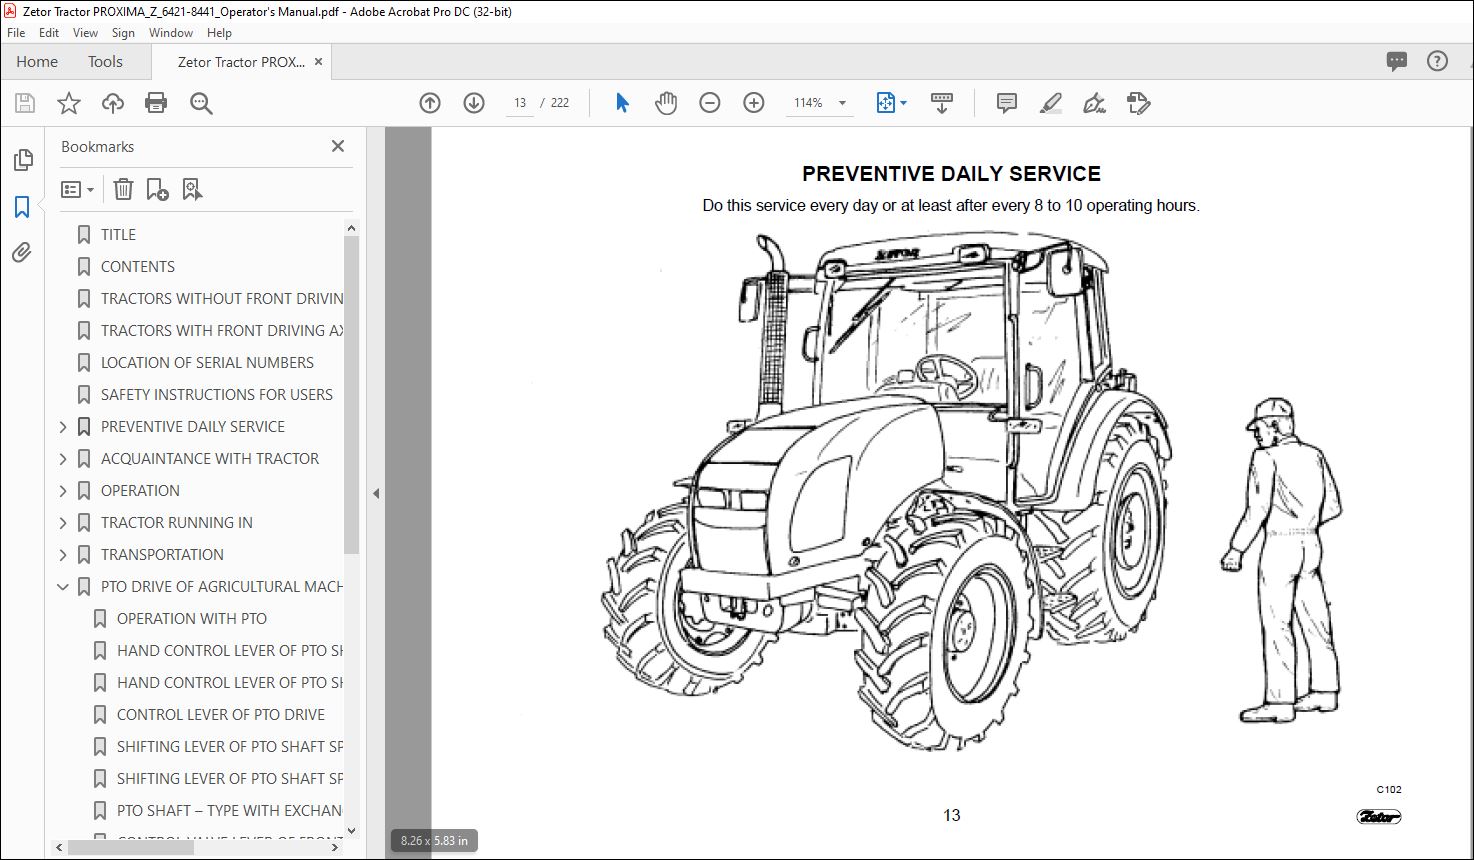Open the Find text search icon
The height and width of the screenshot is (860, 1474).
(201, 103)
